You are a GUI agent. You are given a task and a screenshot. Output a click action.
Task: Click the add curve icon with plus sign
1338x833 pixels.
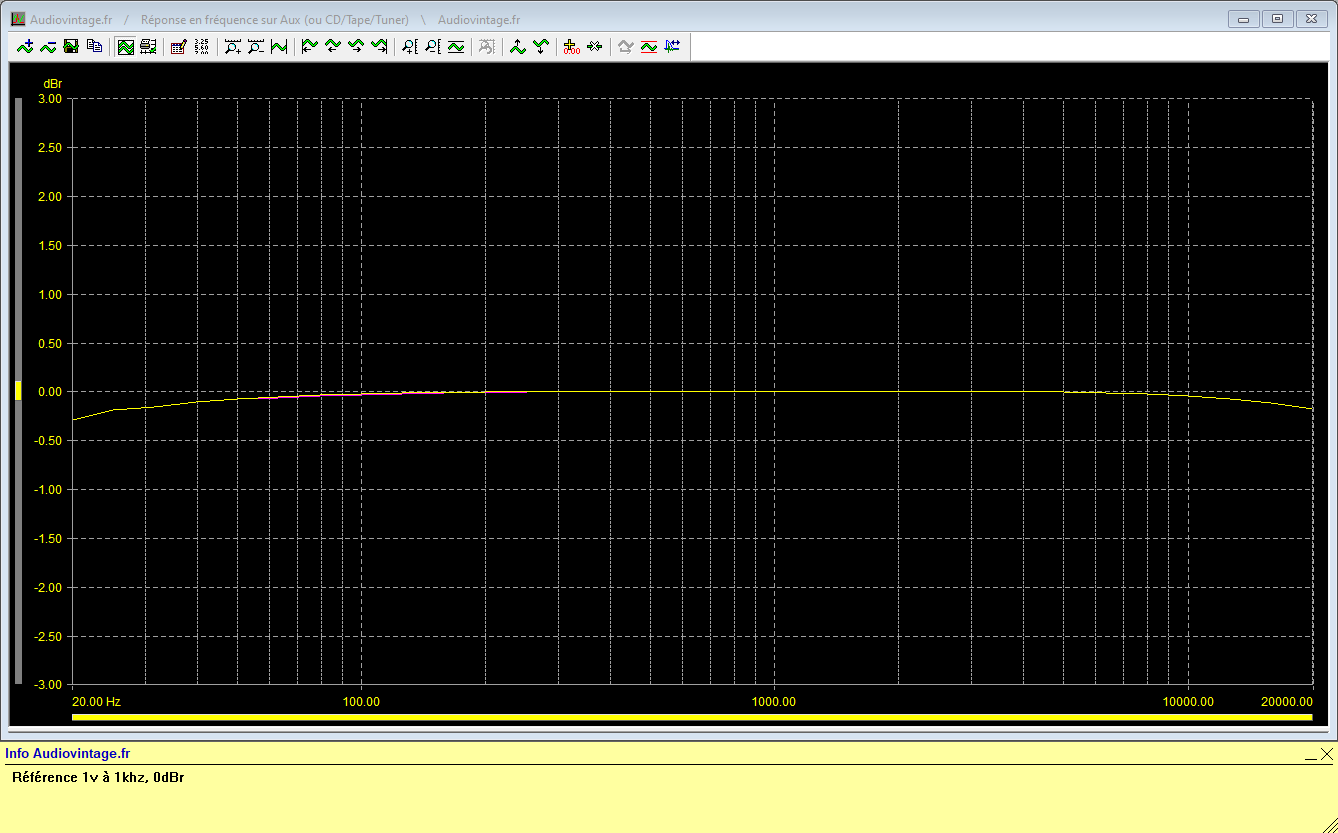point(25,46)
